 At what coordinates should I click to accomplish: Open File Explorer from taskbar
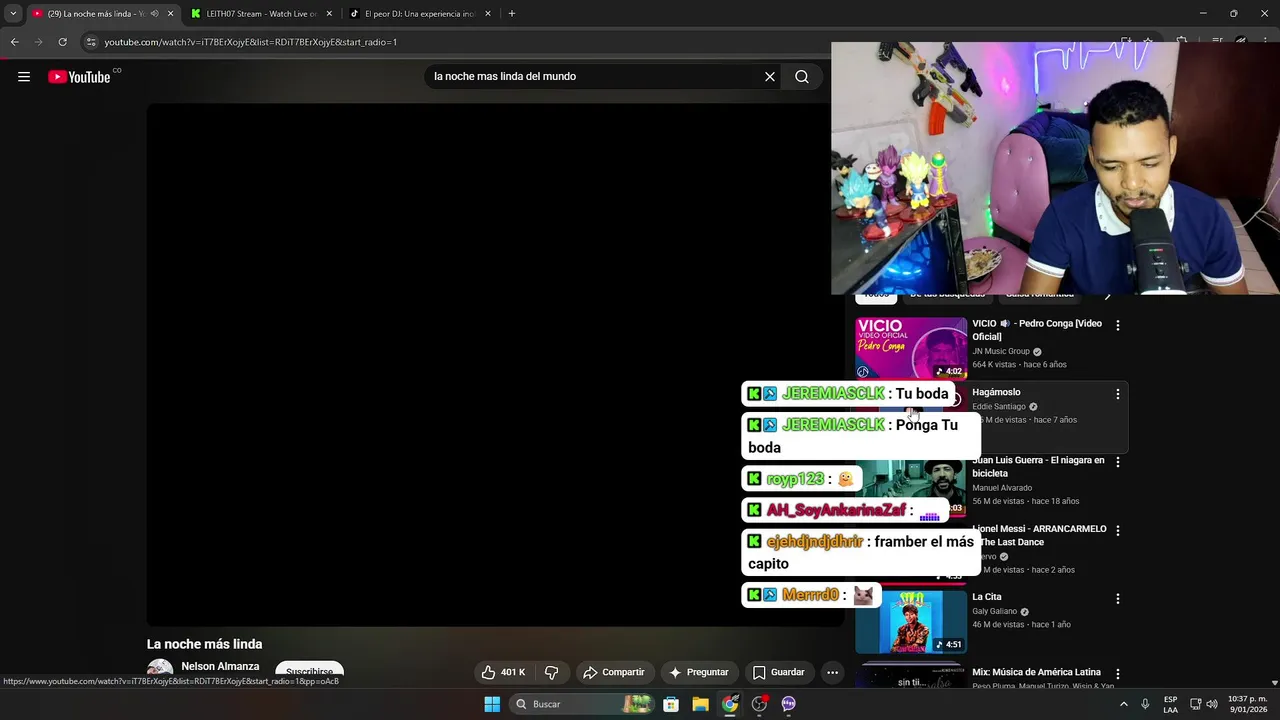(700, 704)
